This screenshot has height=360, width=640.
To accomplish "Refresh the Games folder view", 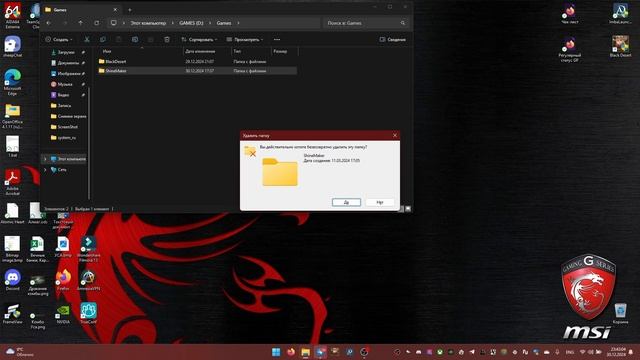I will (97, 23).
